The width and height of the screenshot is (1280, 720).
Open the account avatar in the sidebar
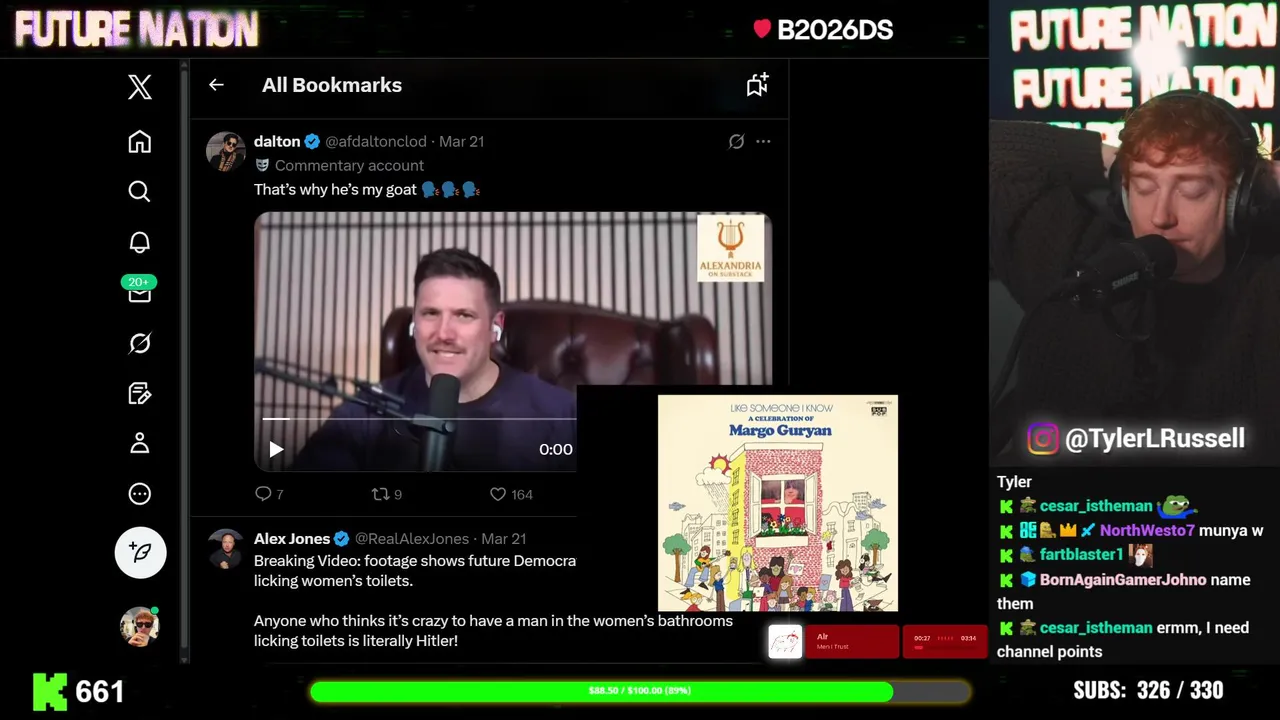click(140, 626)
